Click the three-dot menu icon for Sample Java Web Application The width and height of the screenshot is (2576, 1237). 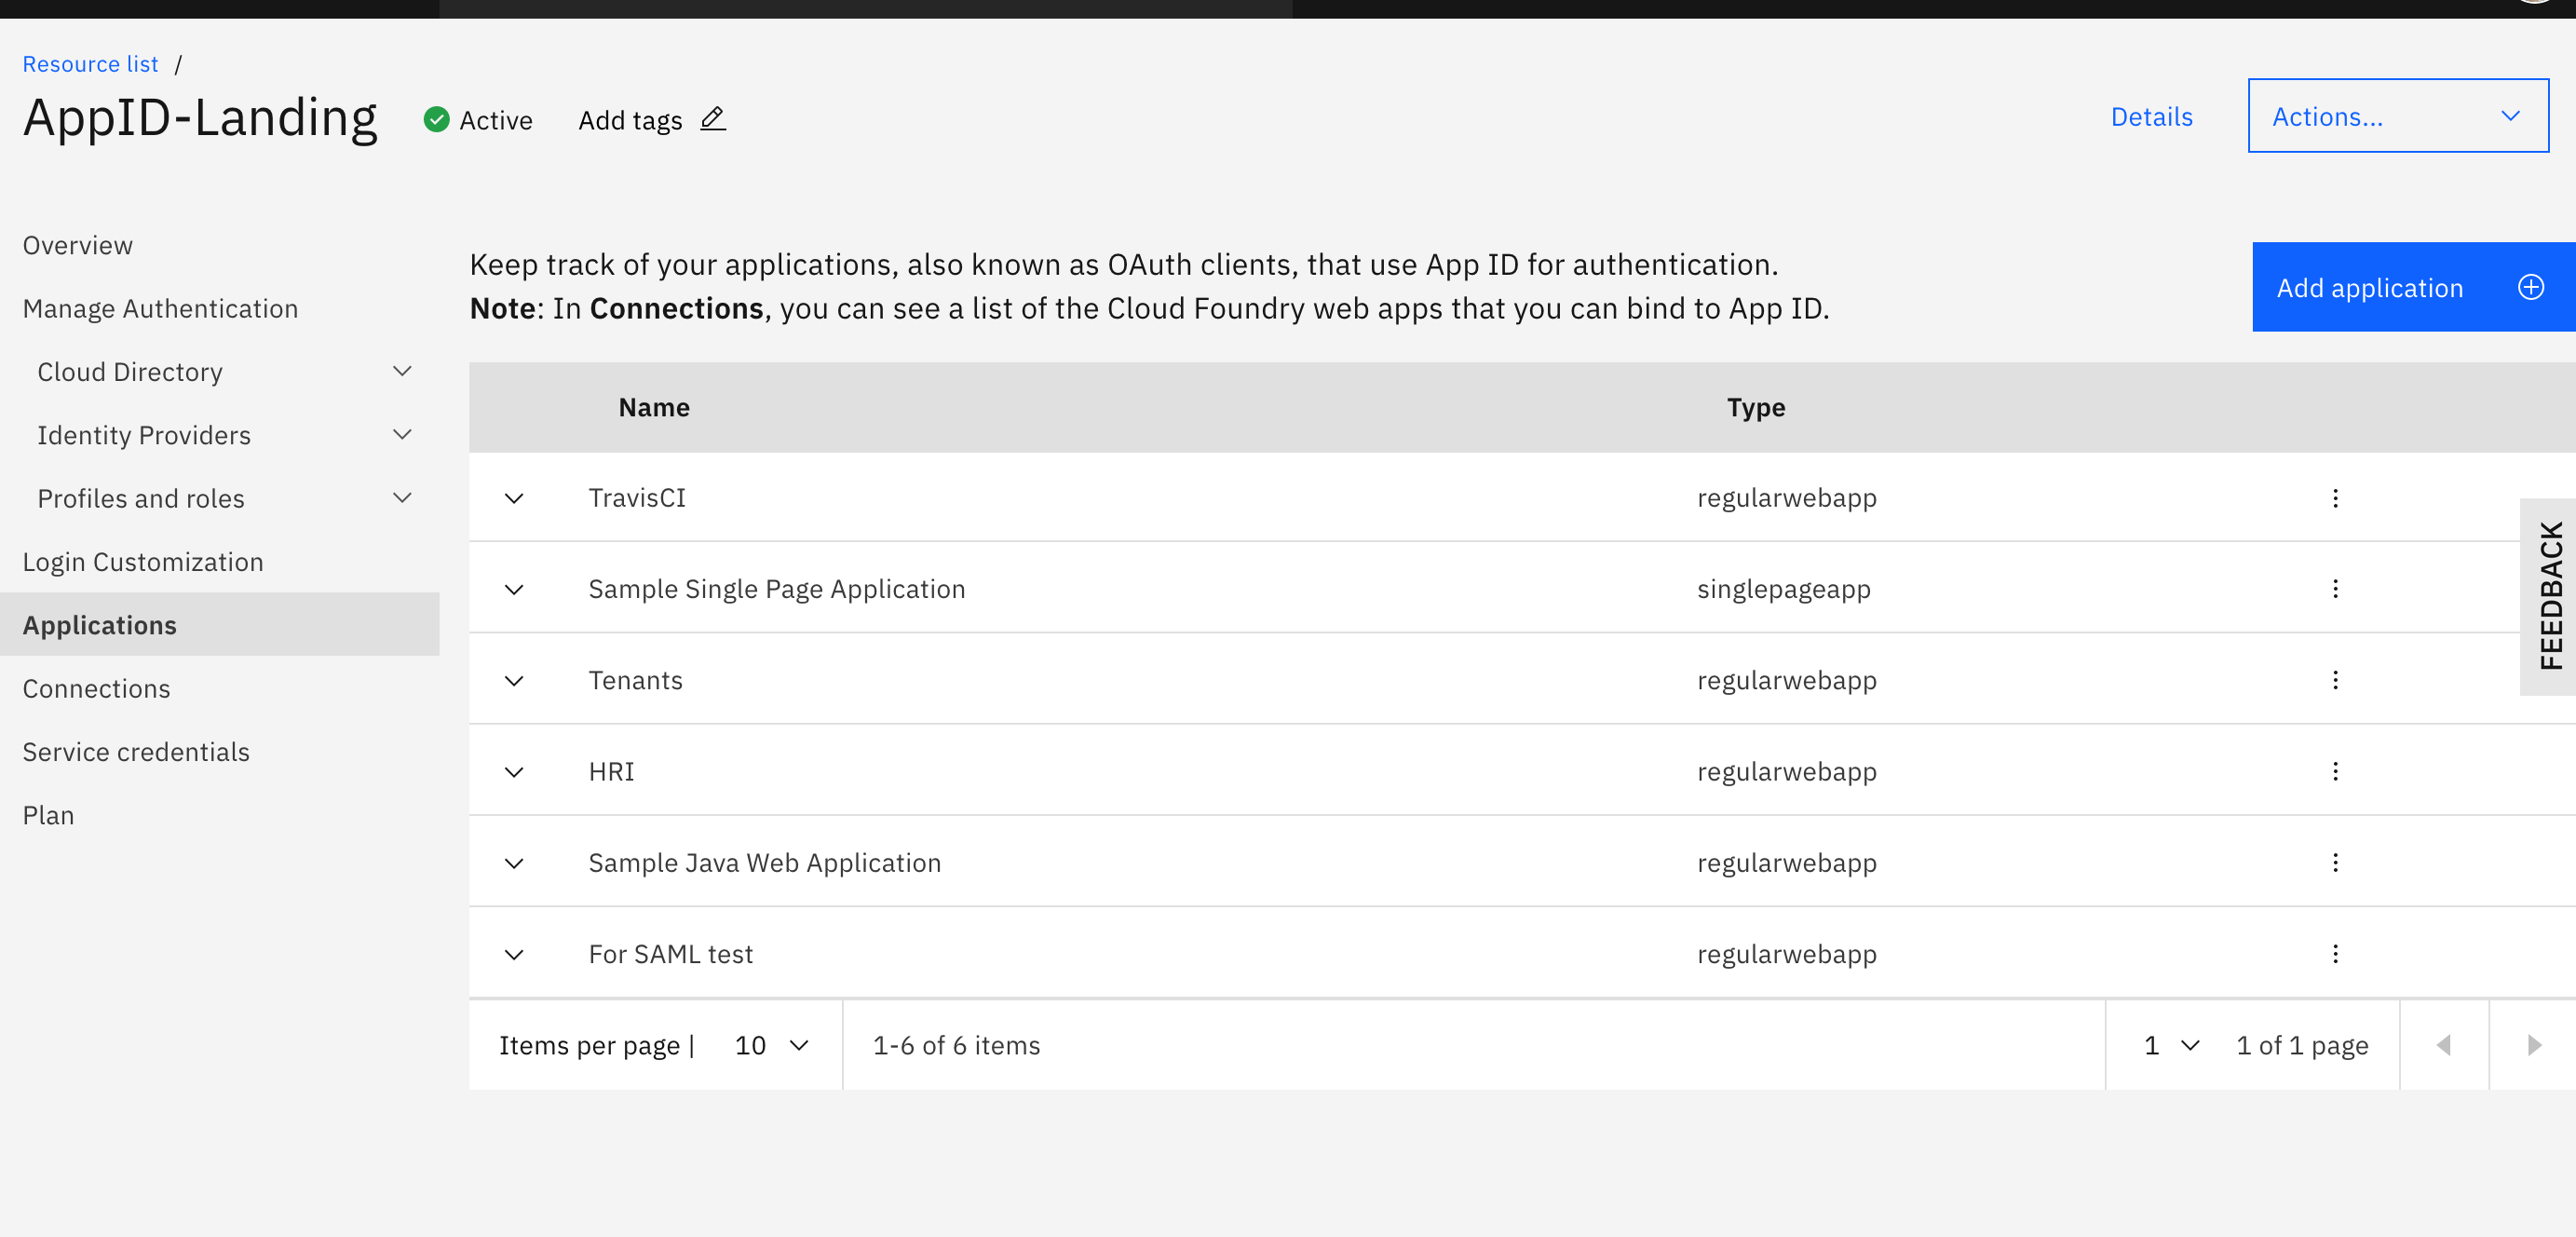[x=2336, y=863]
